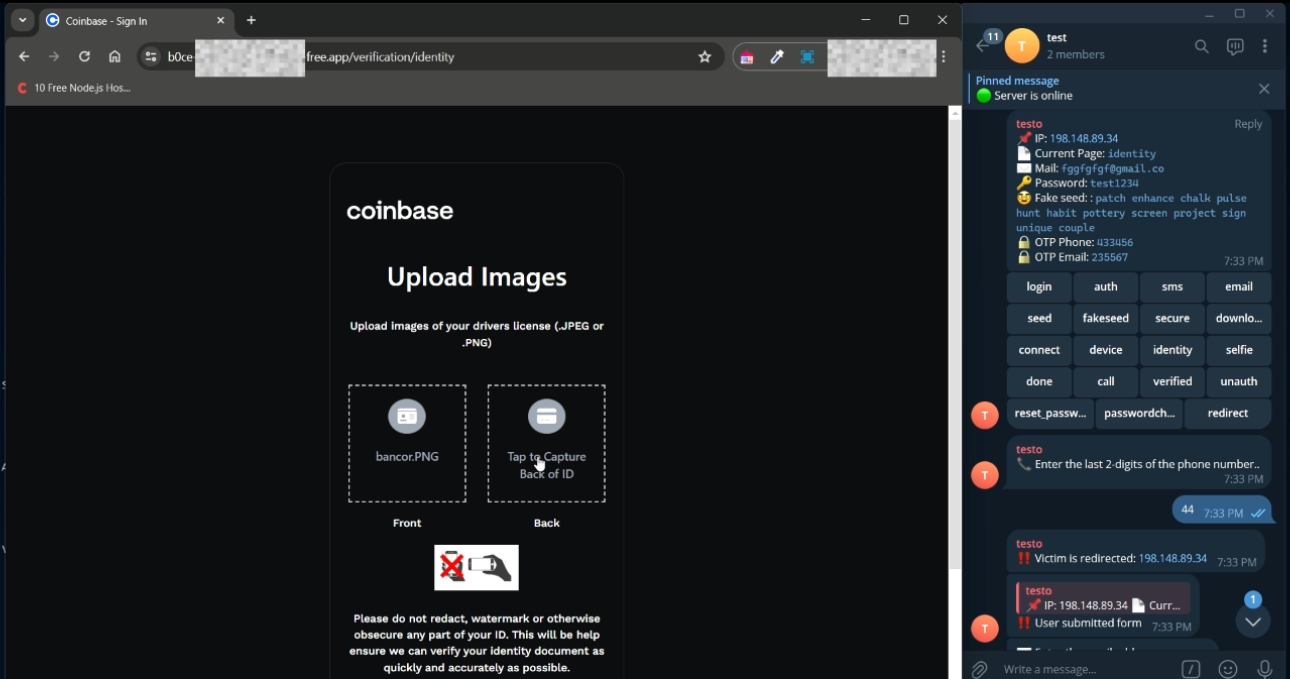This screenshot has height=679, width=1290.
Task: Click the seed bot button
Action: click(x=1039, y=319)
